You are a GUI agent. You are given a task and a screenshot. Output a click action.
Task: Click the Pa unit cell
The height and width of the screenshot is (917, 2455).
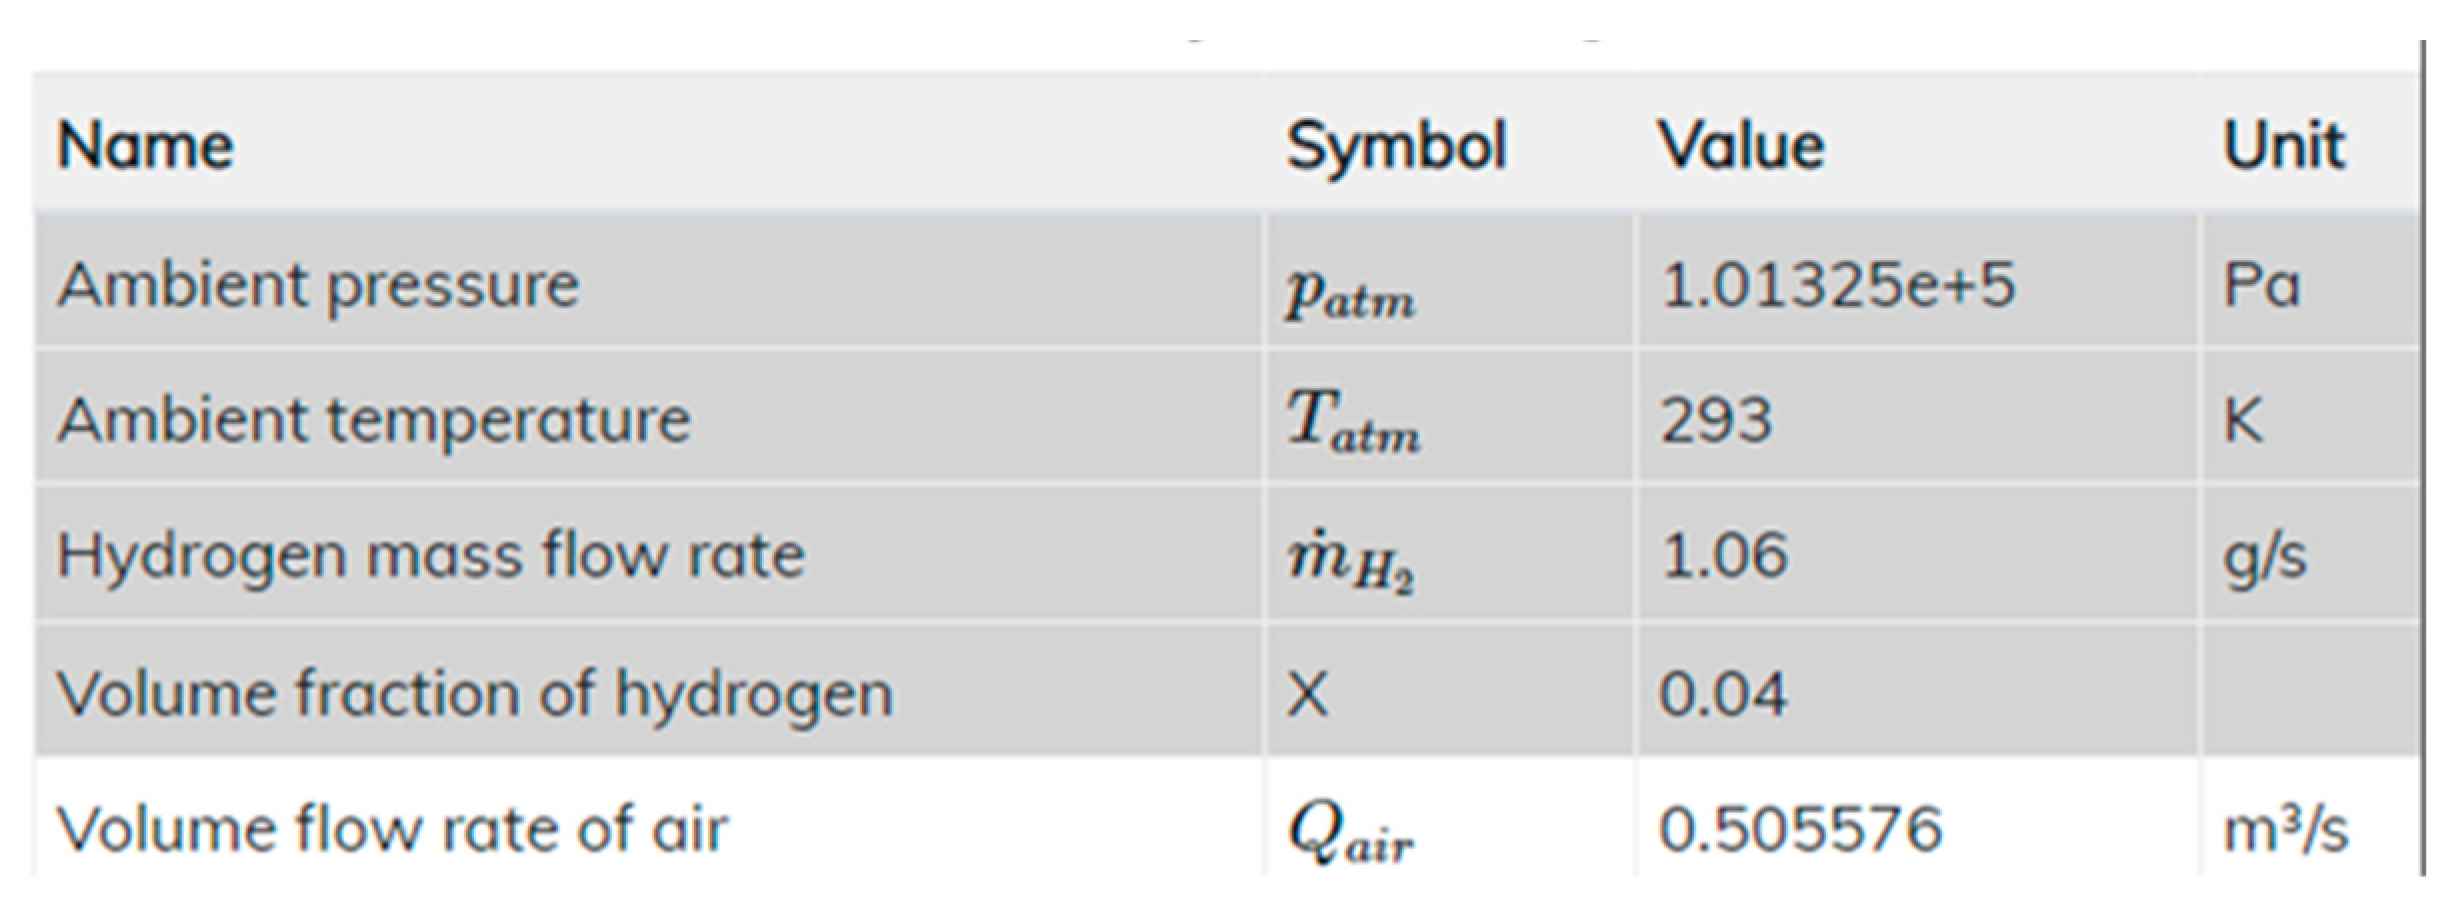coord(2261,286)
